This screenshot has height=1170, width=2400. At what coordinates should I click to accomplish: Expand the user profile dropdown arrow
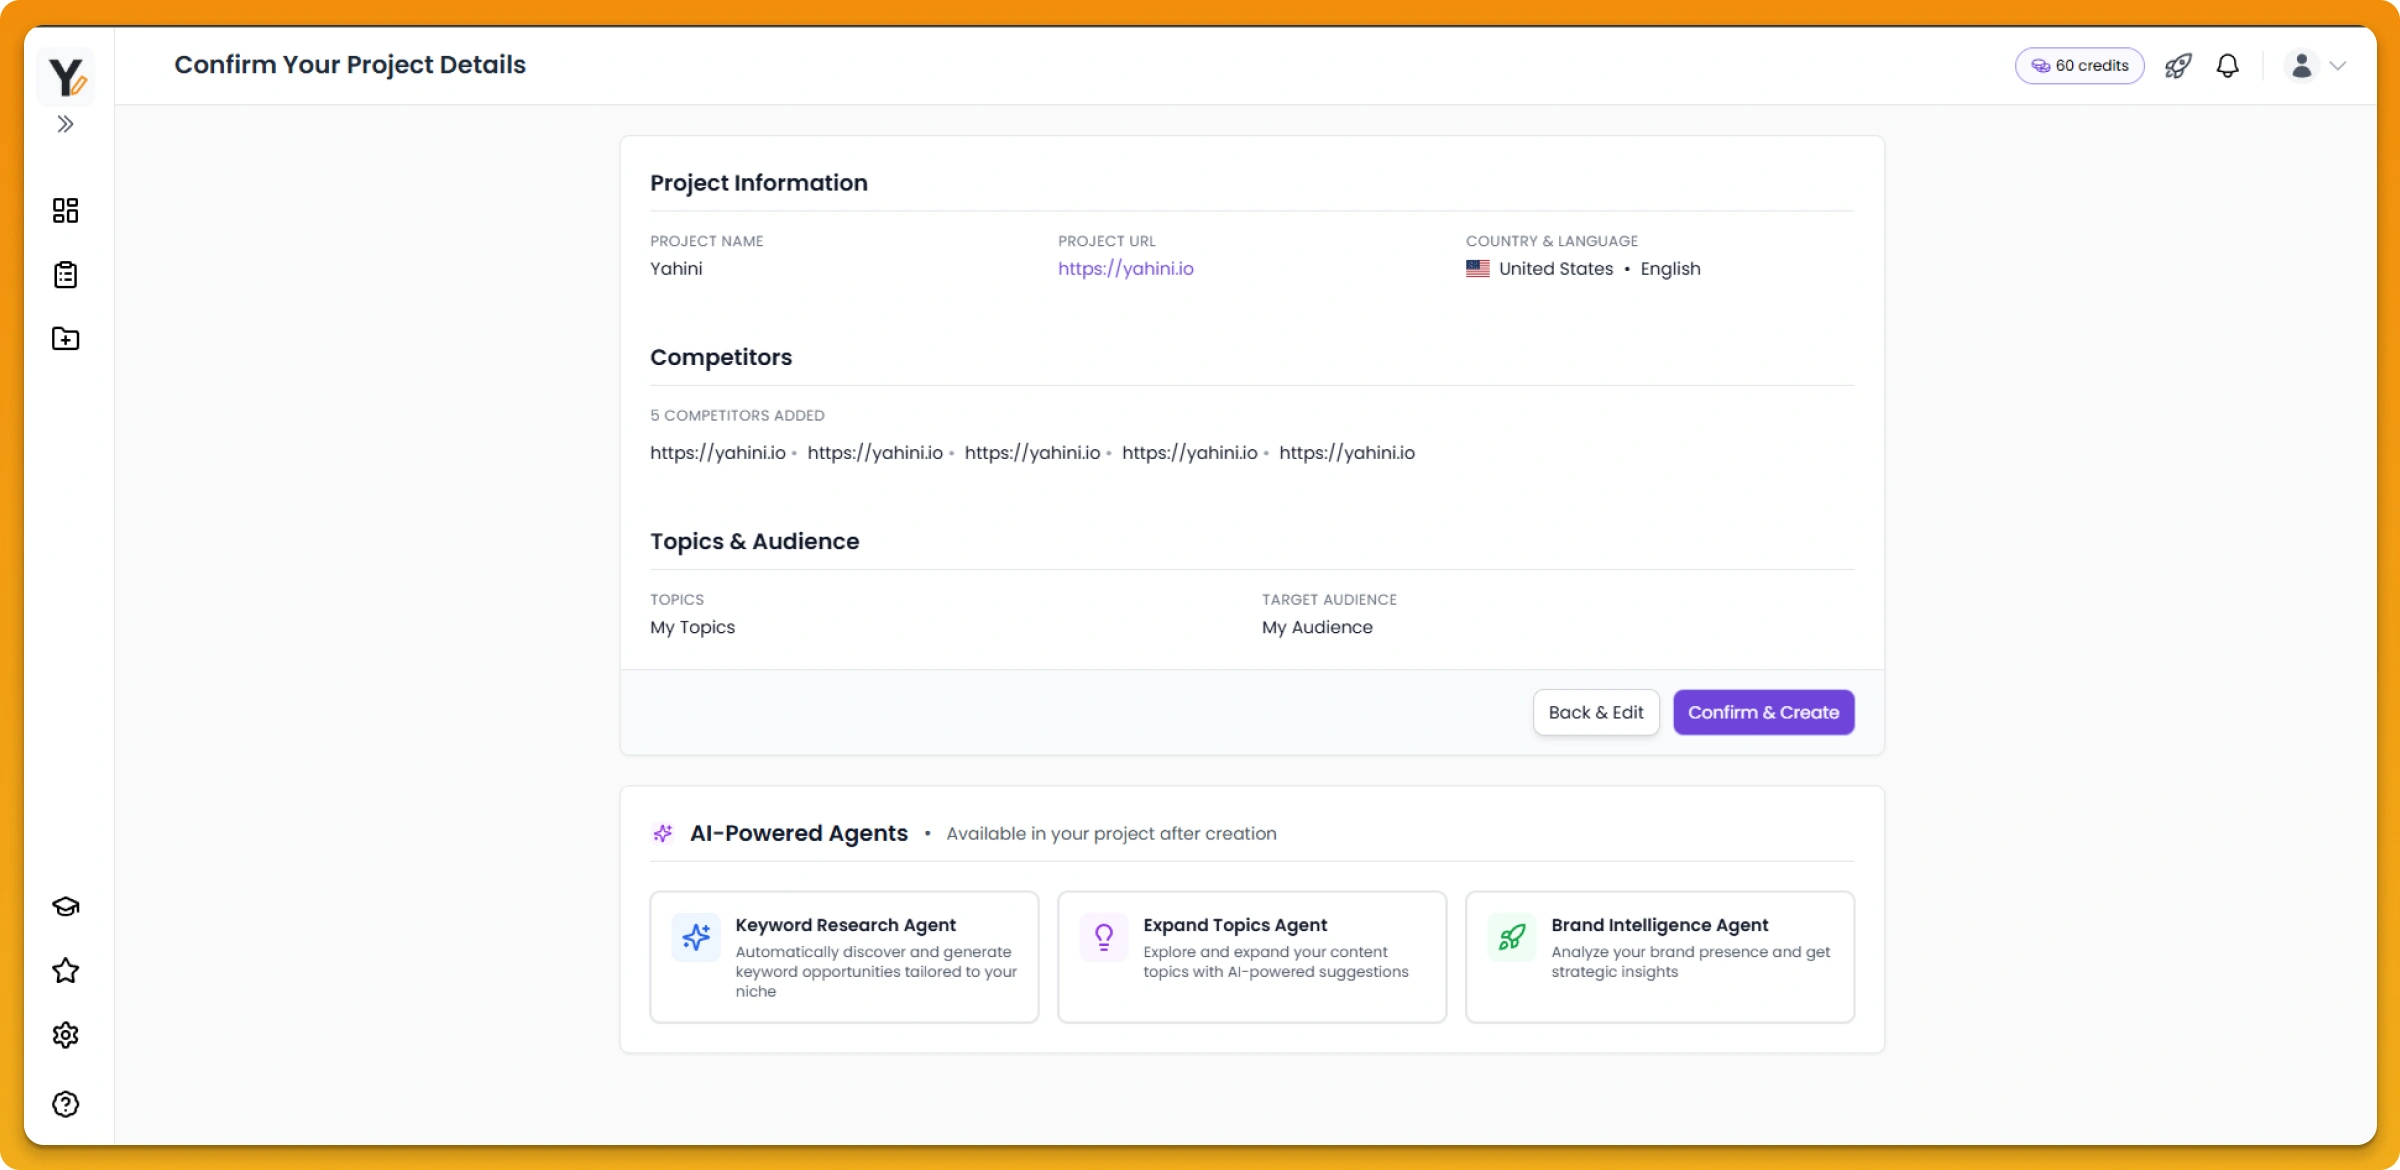coord(2338,66)
